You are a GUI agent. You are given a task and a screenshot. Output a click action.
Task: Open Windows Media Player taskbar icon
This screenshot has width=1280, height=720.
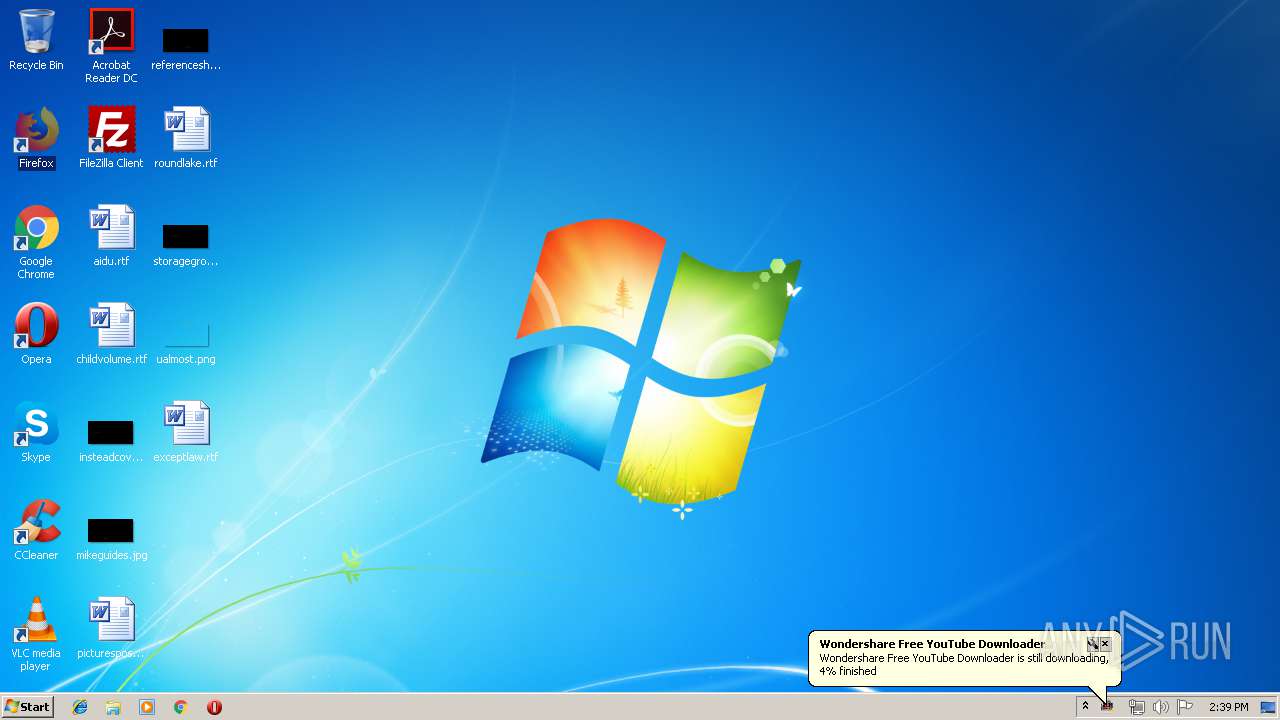pos(147,707)
